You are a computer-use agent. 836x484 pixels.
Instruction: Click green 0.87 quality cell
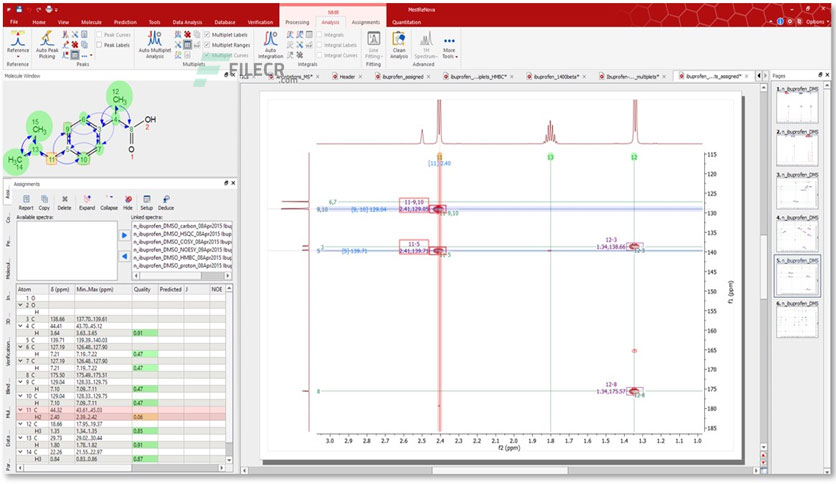[145, 459]
